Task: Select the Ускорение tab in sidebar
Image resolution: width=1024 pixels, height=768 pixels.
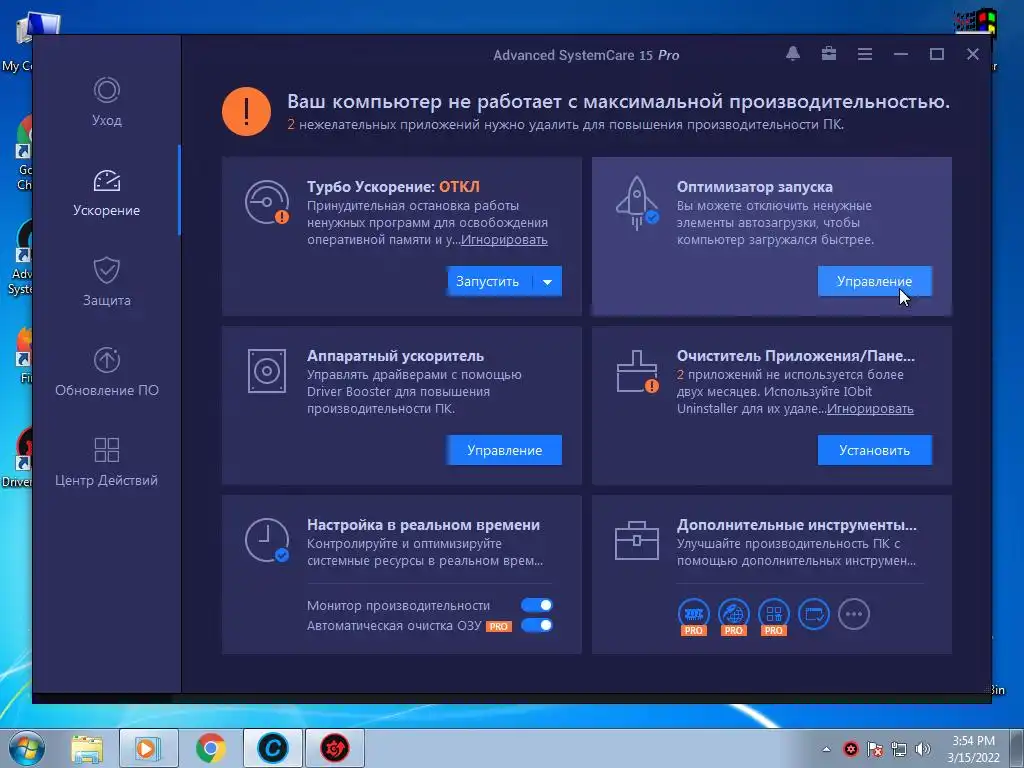Action: tap(106, 191)
